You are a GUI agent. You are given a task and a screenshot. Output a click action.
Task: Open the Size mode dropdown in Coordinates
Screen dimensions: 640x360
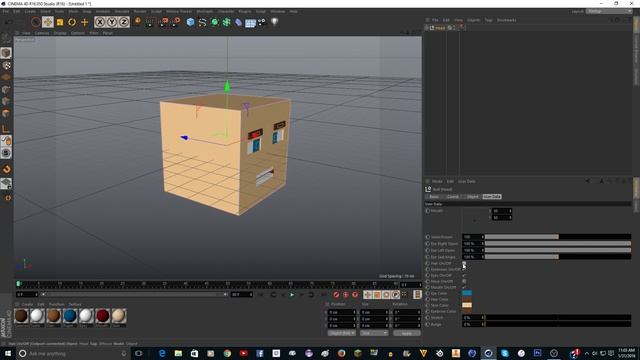(x=374, y=333)
